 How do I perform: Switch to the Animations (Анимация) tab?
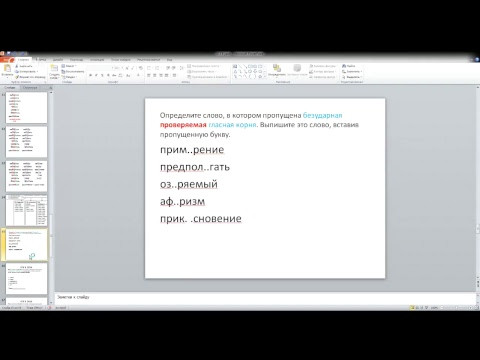[x=97, y=60]
